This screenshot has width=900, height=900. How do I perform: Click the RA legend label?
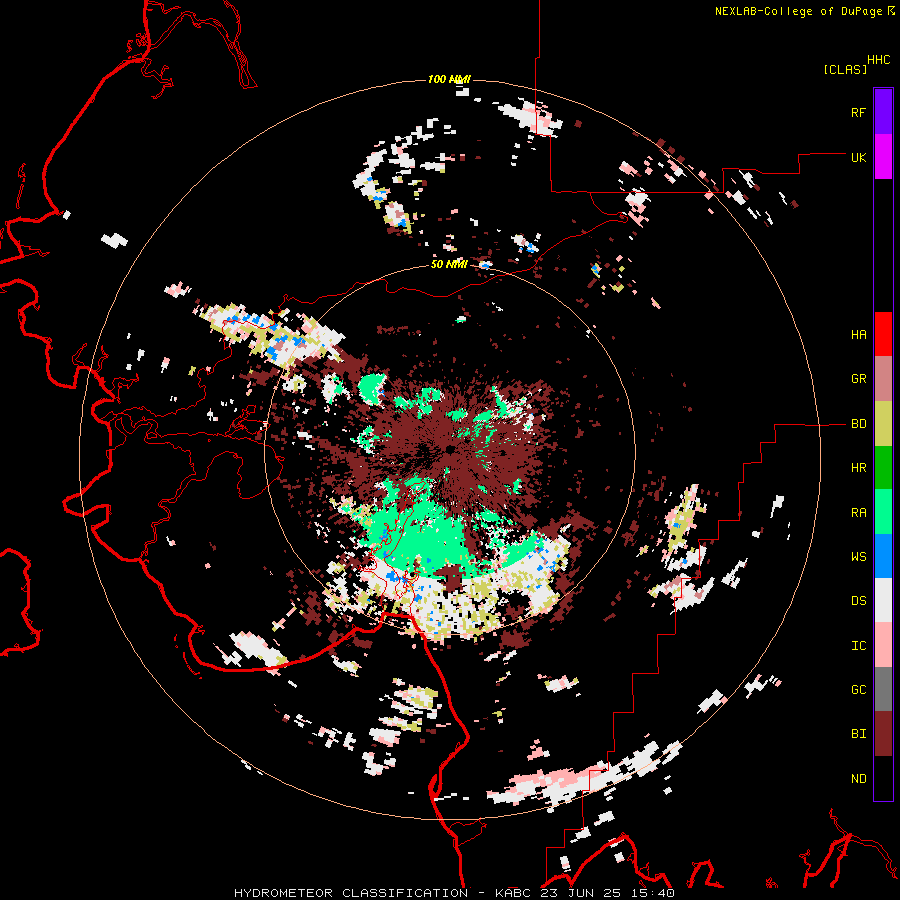coord(858,513)
